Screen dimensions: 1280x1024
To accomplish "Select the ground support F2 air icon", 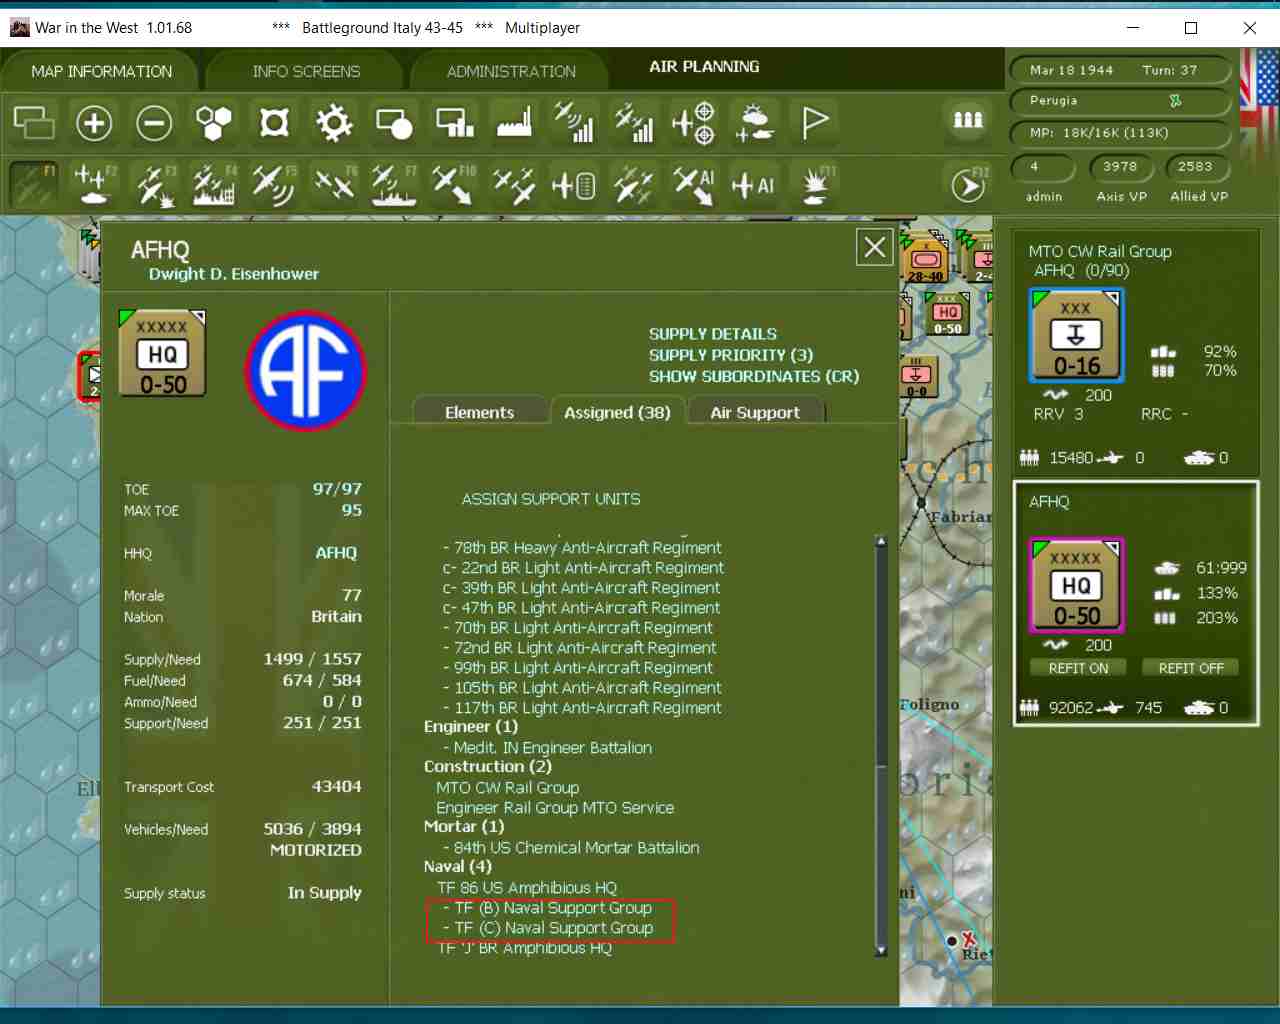I will coord(94,185).
